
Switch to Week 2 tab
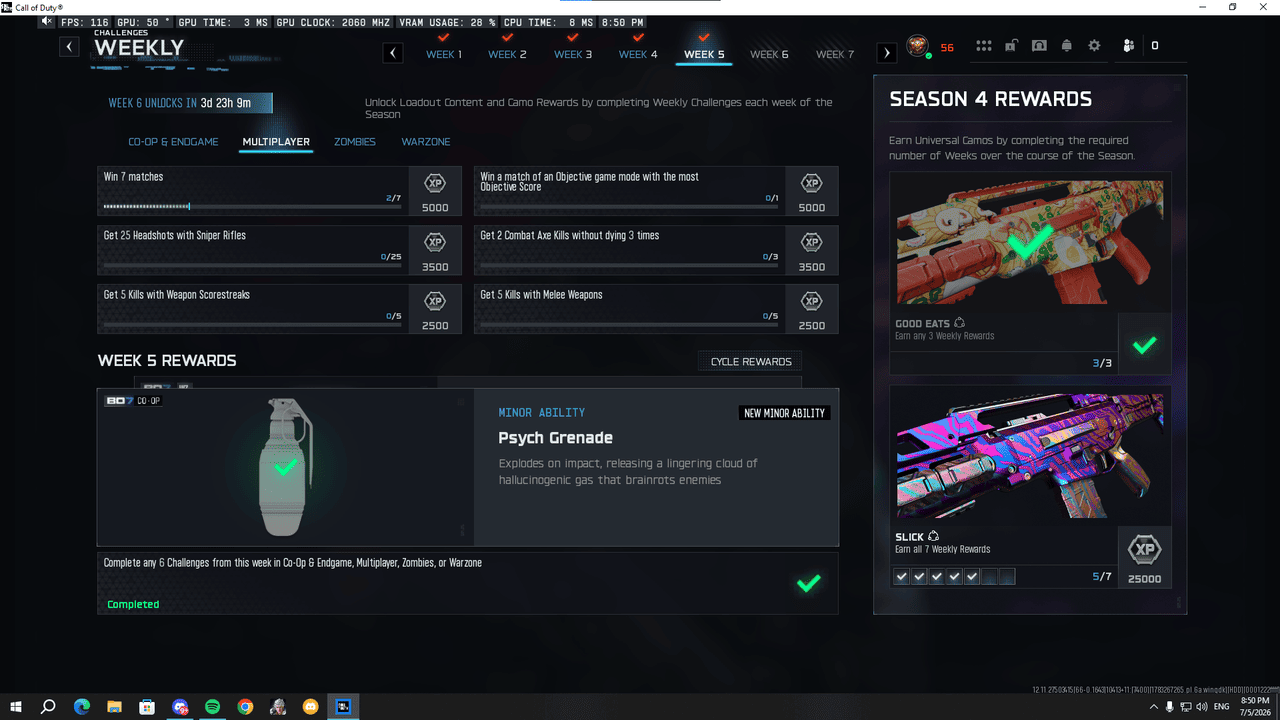(x=507, y=54)
